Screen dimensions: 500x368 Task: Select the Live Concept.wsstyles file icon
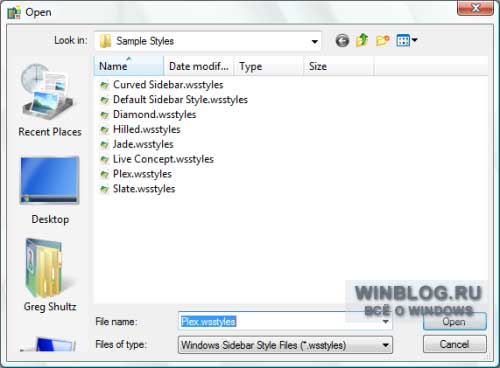point(105,160)
